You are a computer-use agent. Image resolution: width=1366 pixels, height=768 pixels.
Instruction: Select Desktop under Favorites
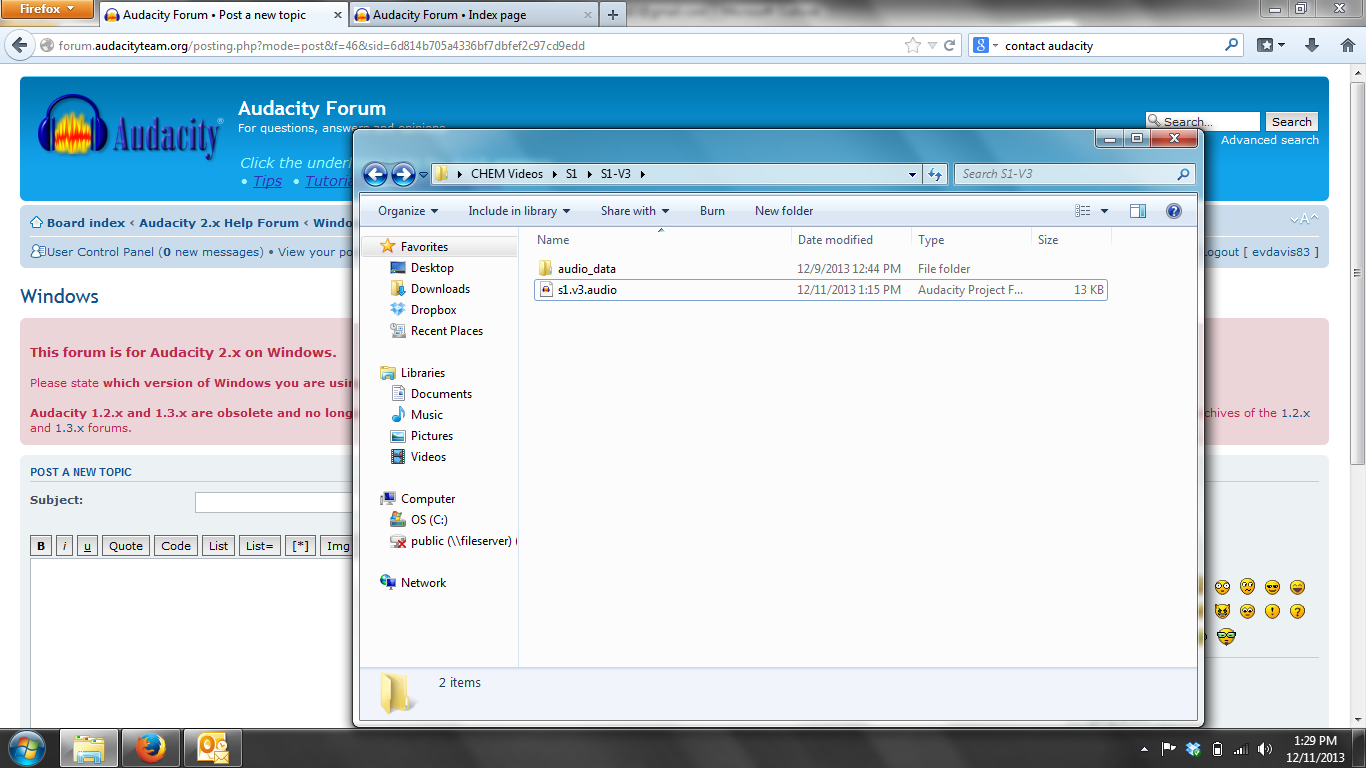(432, 268)
